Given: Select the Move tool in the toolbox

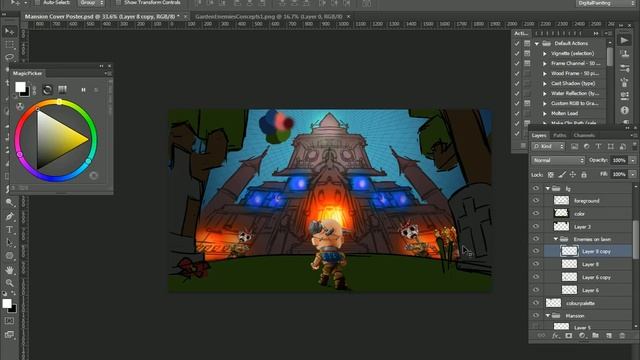Looking at the screenshot, I should point(9,31).
